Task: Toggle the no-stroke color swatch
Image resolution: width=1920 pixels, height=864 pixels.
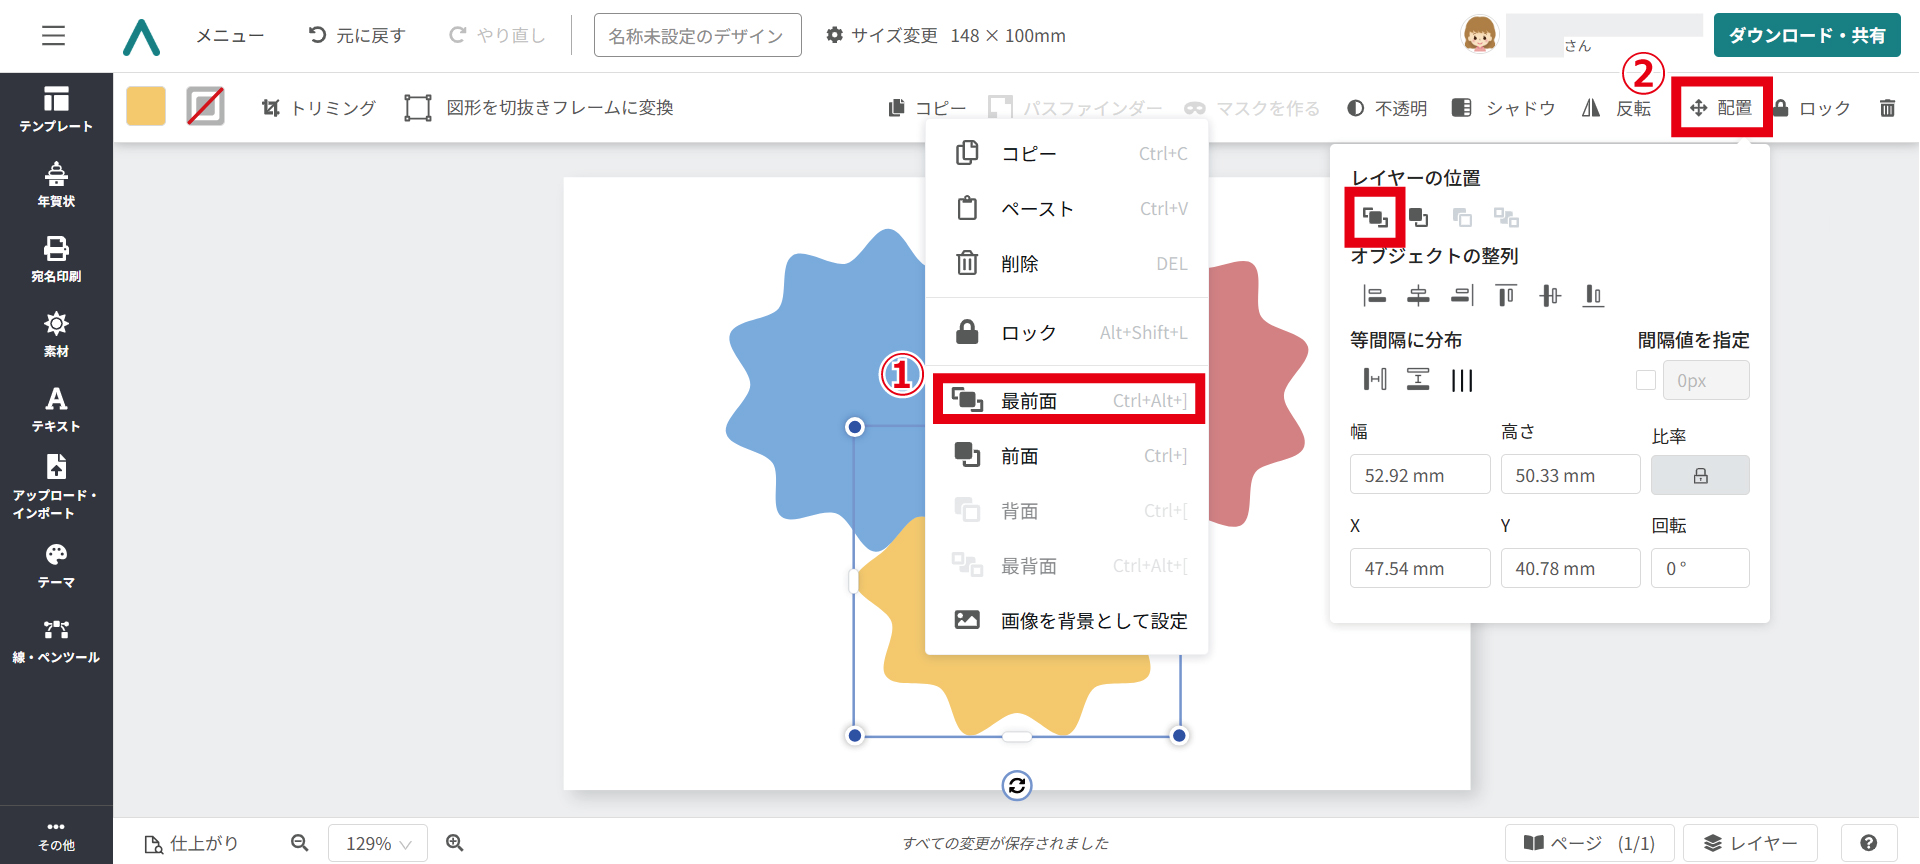Action: click(x=205, y=106)
